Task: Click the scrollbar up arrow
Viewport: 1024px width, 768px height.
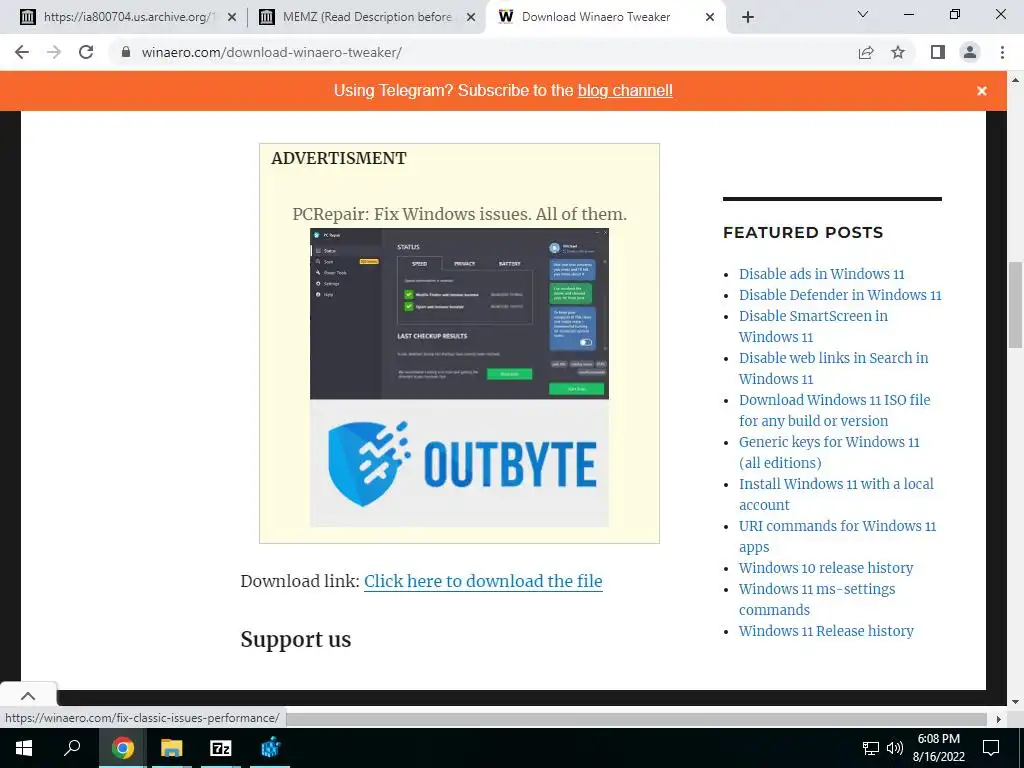Action: point(1015,80)
